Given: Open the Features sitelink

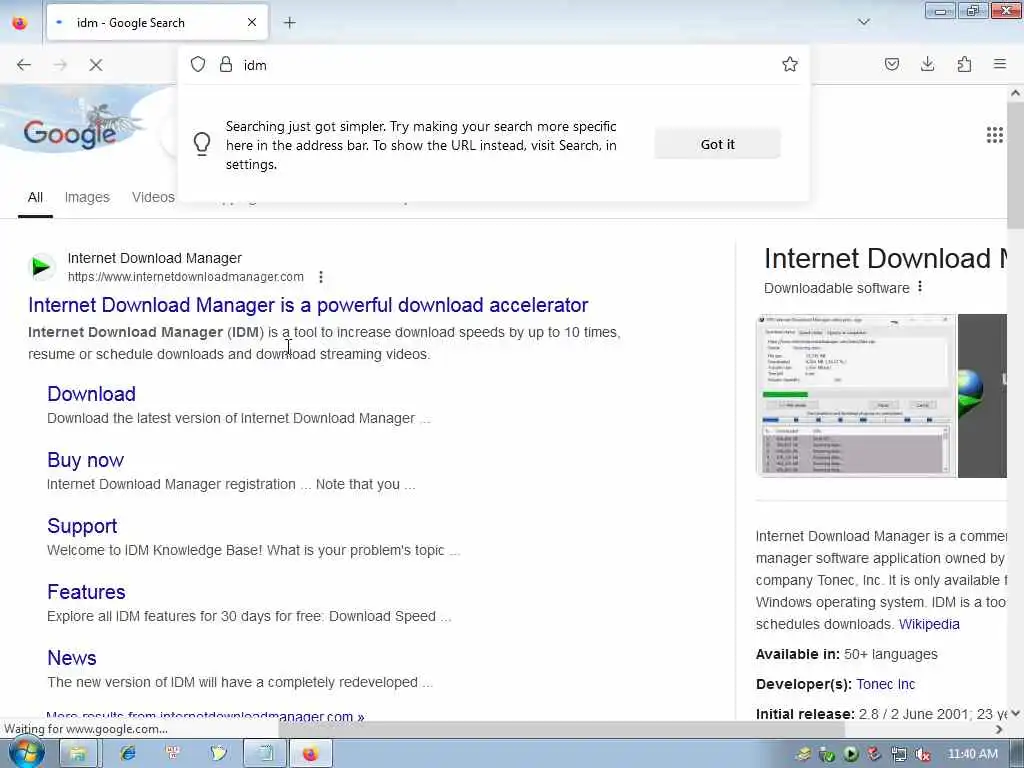Looking at the screenshot, I should [86, 592].
